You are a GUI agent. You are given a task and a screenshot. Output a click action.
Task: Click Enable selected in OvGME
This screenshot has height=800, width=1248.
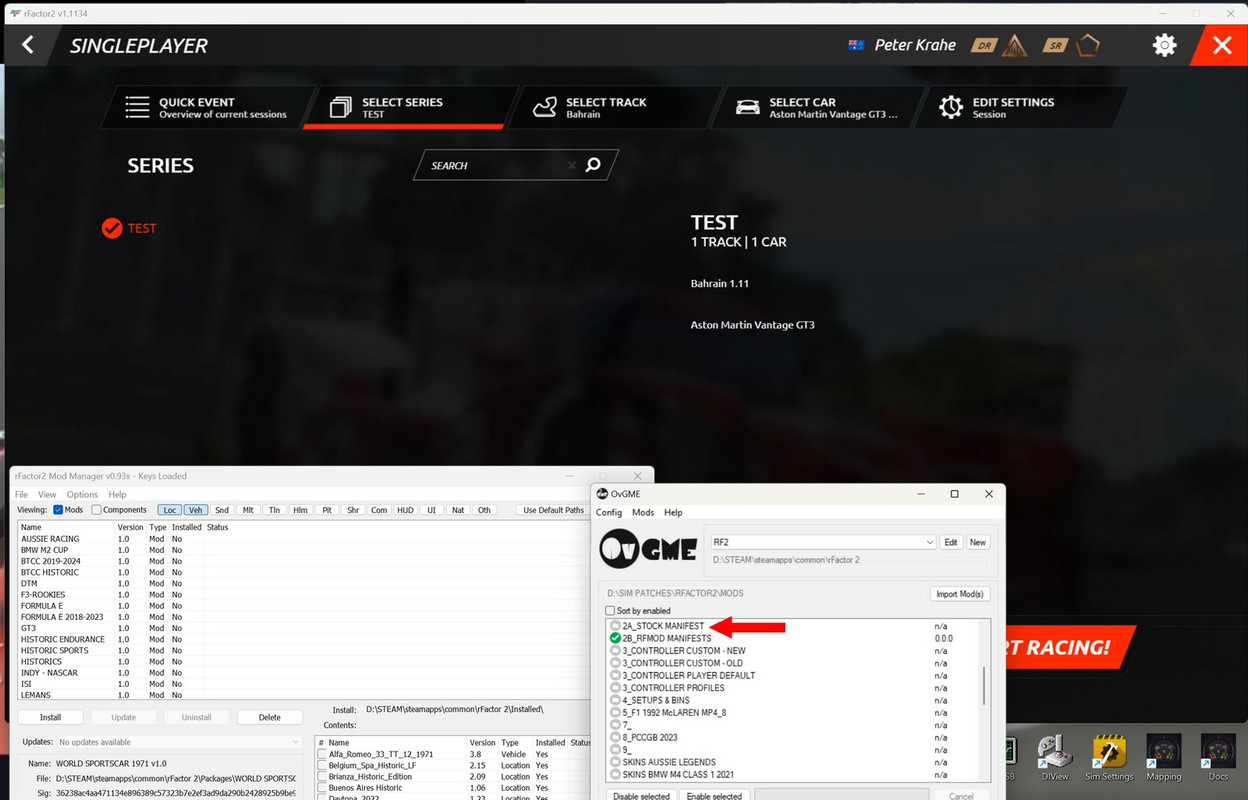716,796
